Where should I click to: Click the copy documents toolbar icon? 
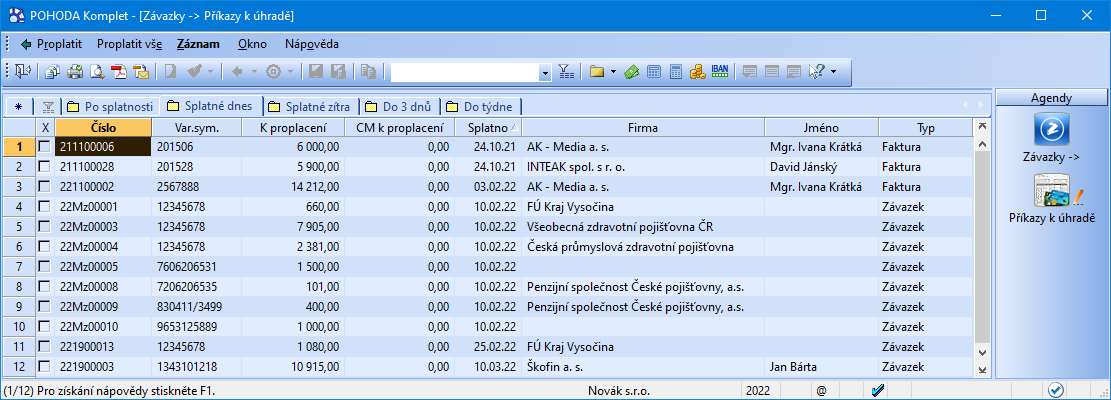point(52,72)
